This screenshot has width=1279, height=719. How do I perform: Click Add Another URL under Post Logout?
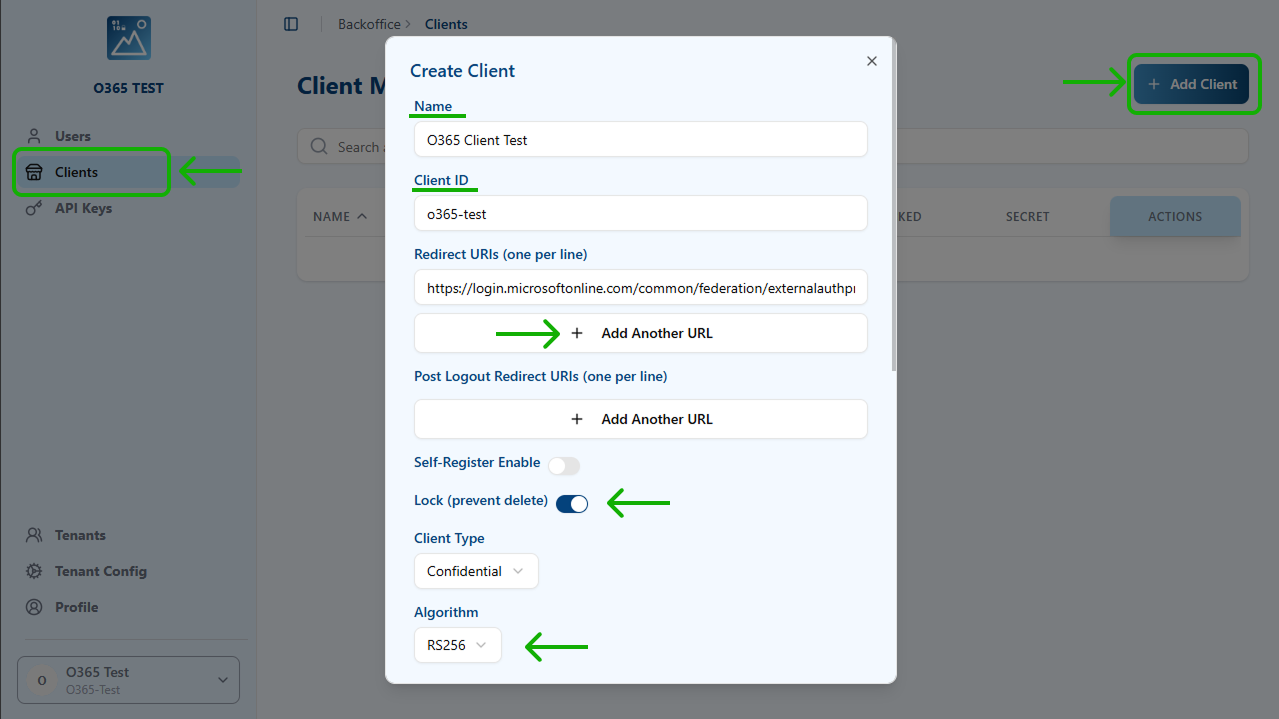point(641,419)
